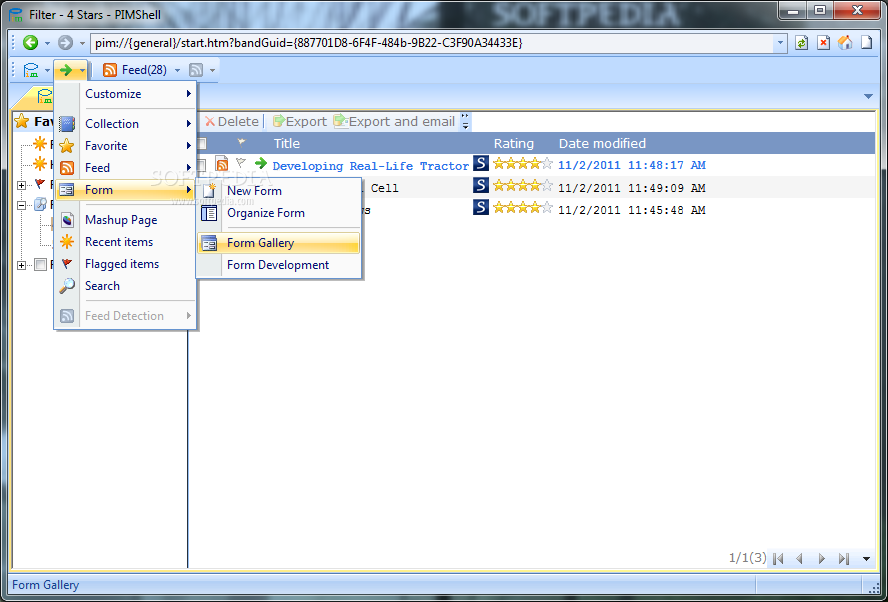Click the Stop loading red X icon
888x602 pixels.
(823, 43)
